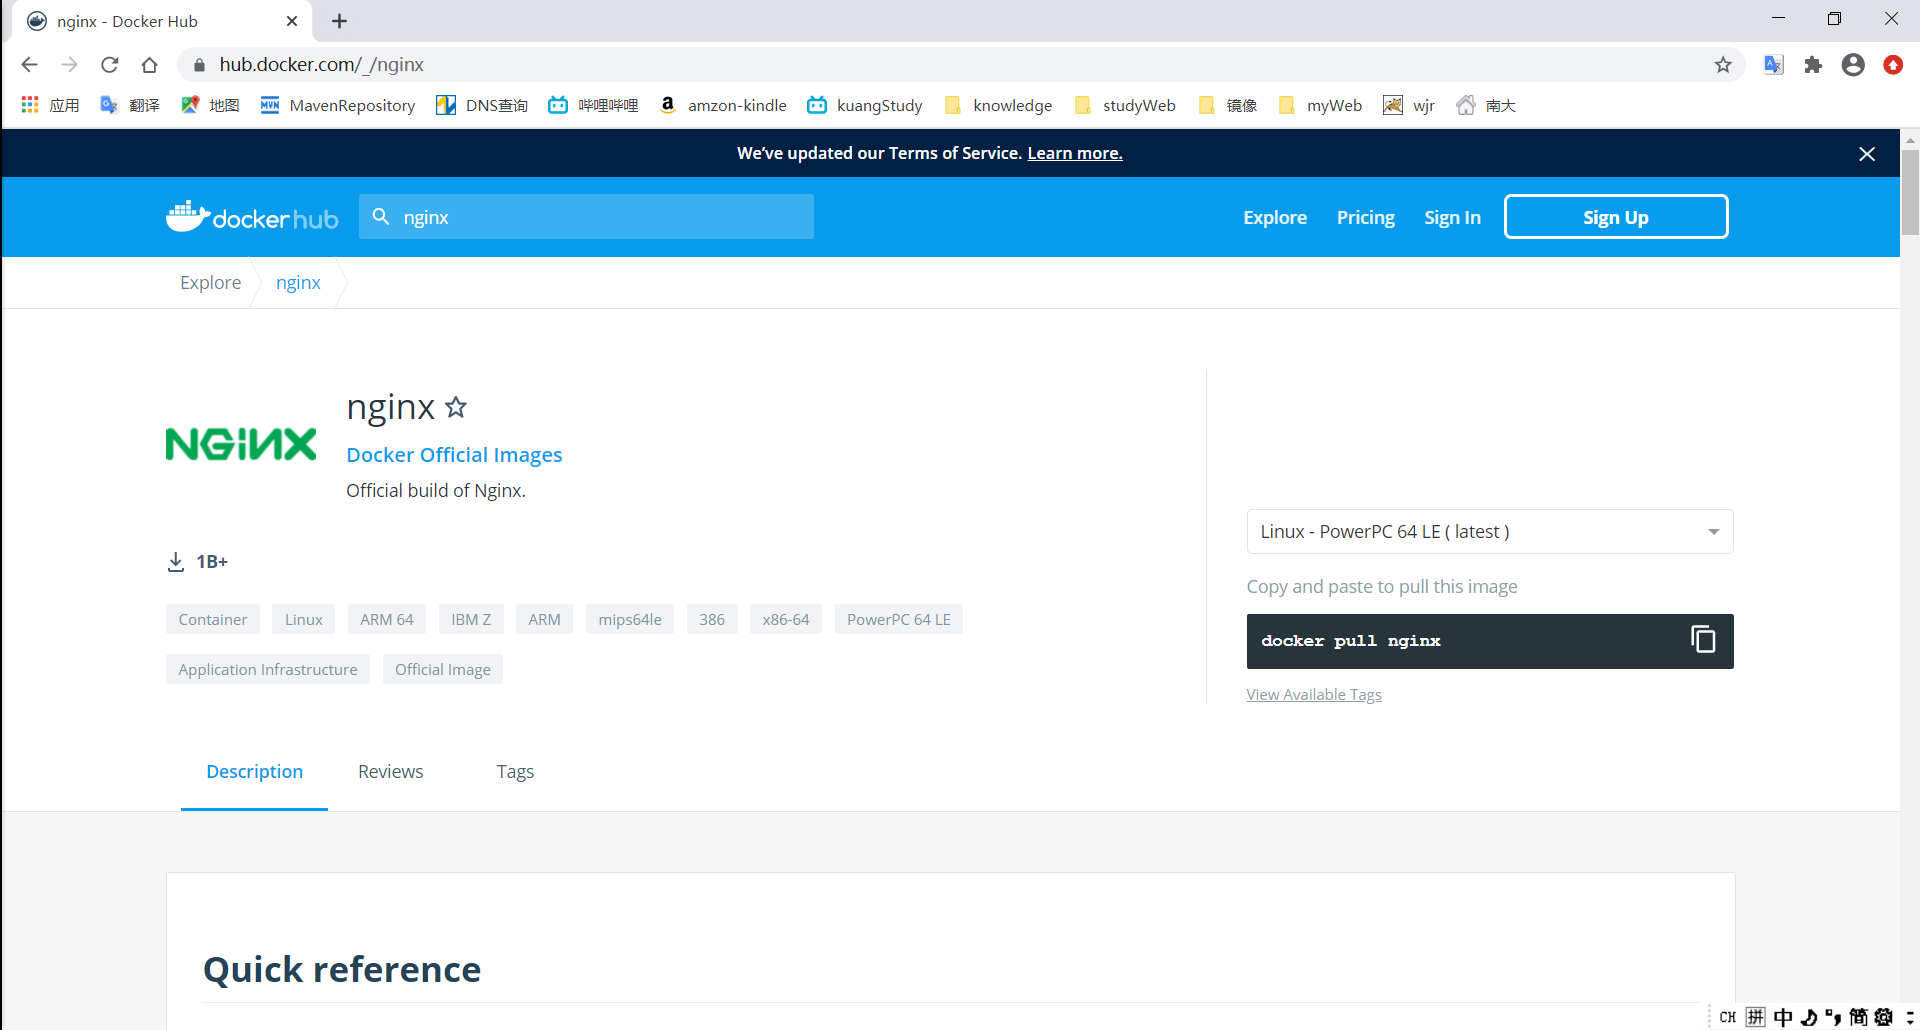Open the myWeb bookmarks folder

[1320, 105]
